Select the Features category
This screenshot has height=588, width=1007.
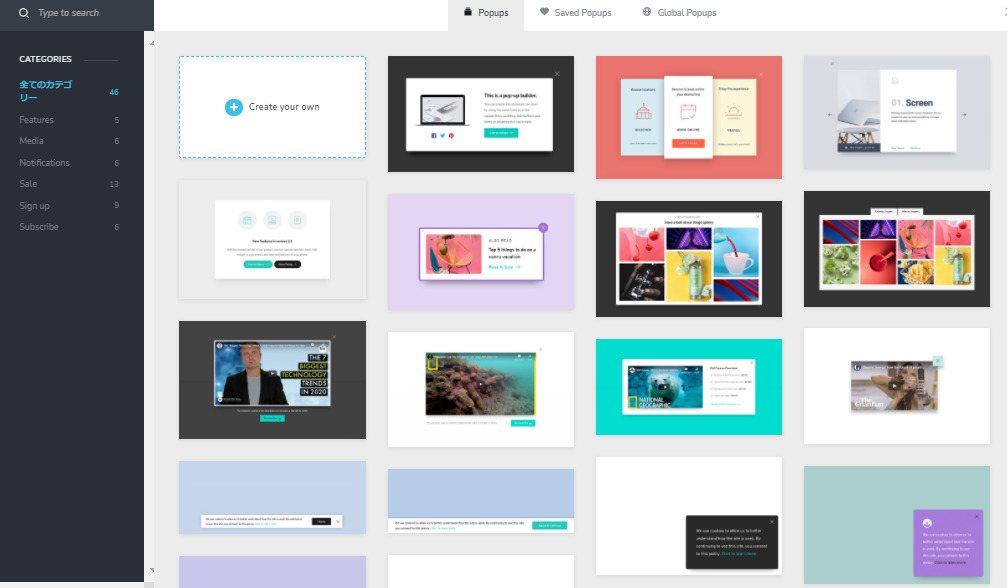click(x=37, y=120)
